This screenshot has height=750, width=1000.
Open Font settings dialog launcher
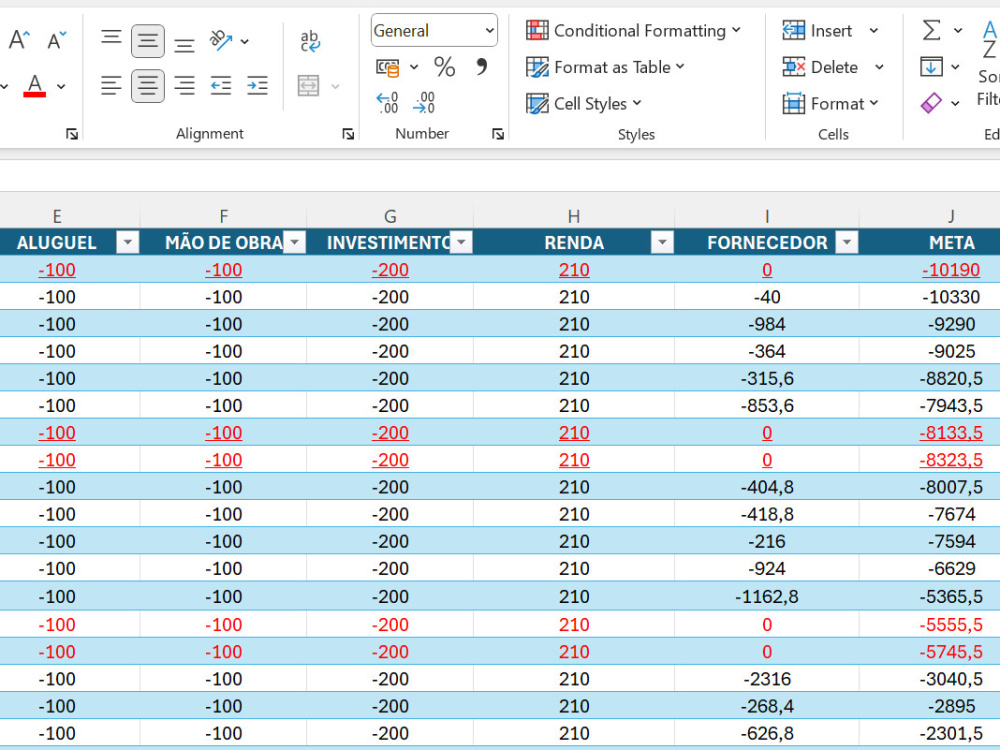point(72,134)
